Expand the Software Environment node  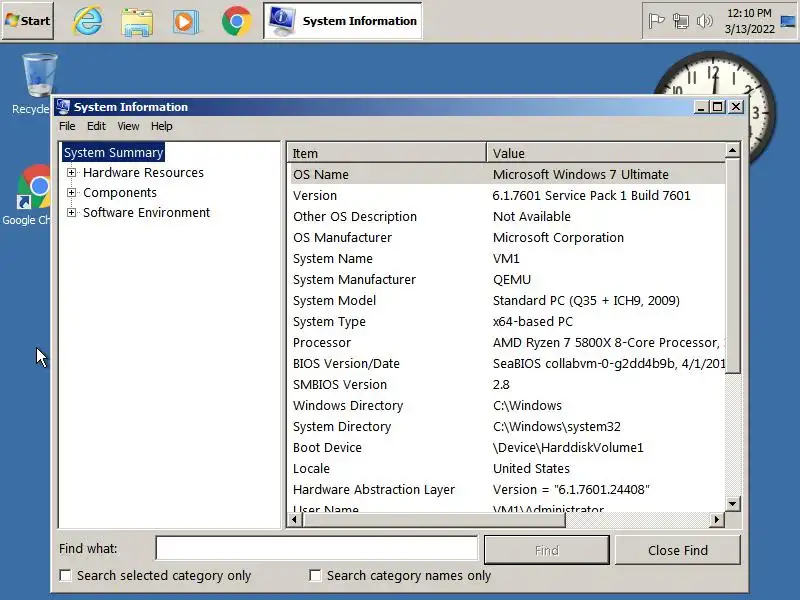pyautogui.click(x=71, y=212)
